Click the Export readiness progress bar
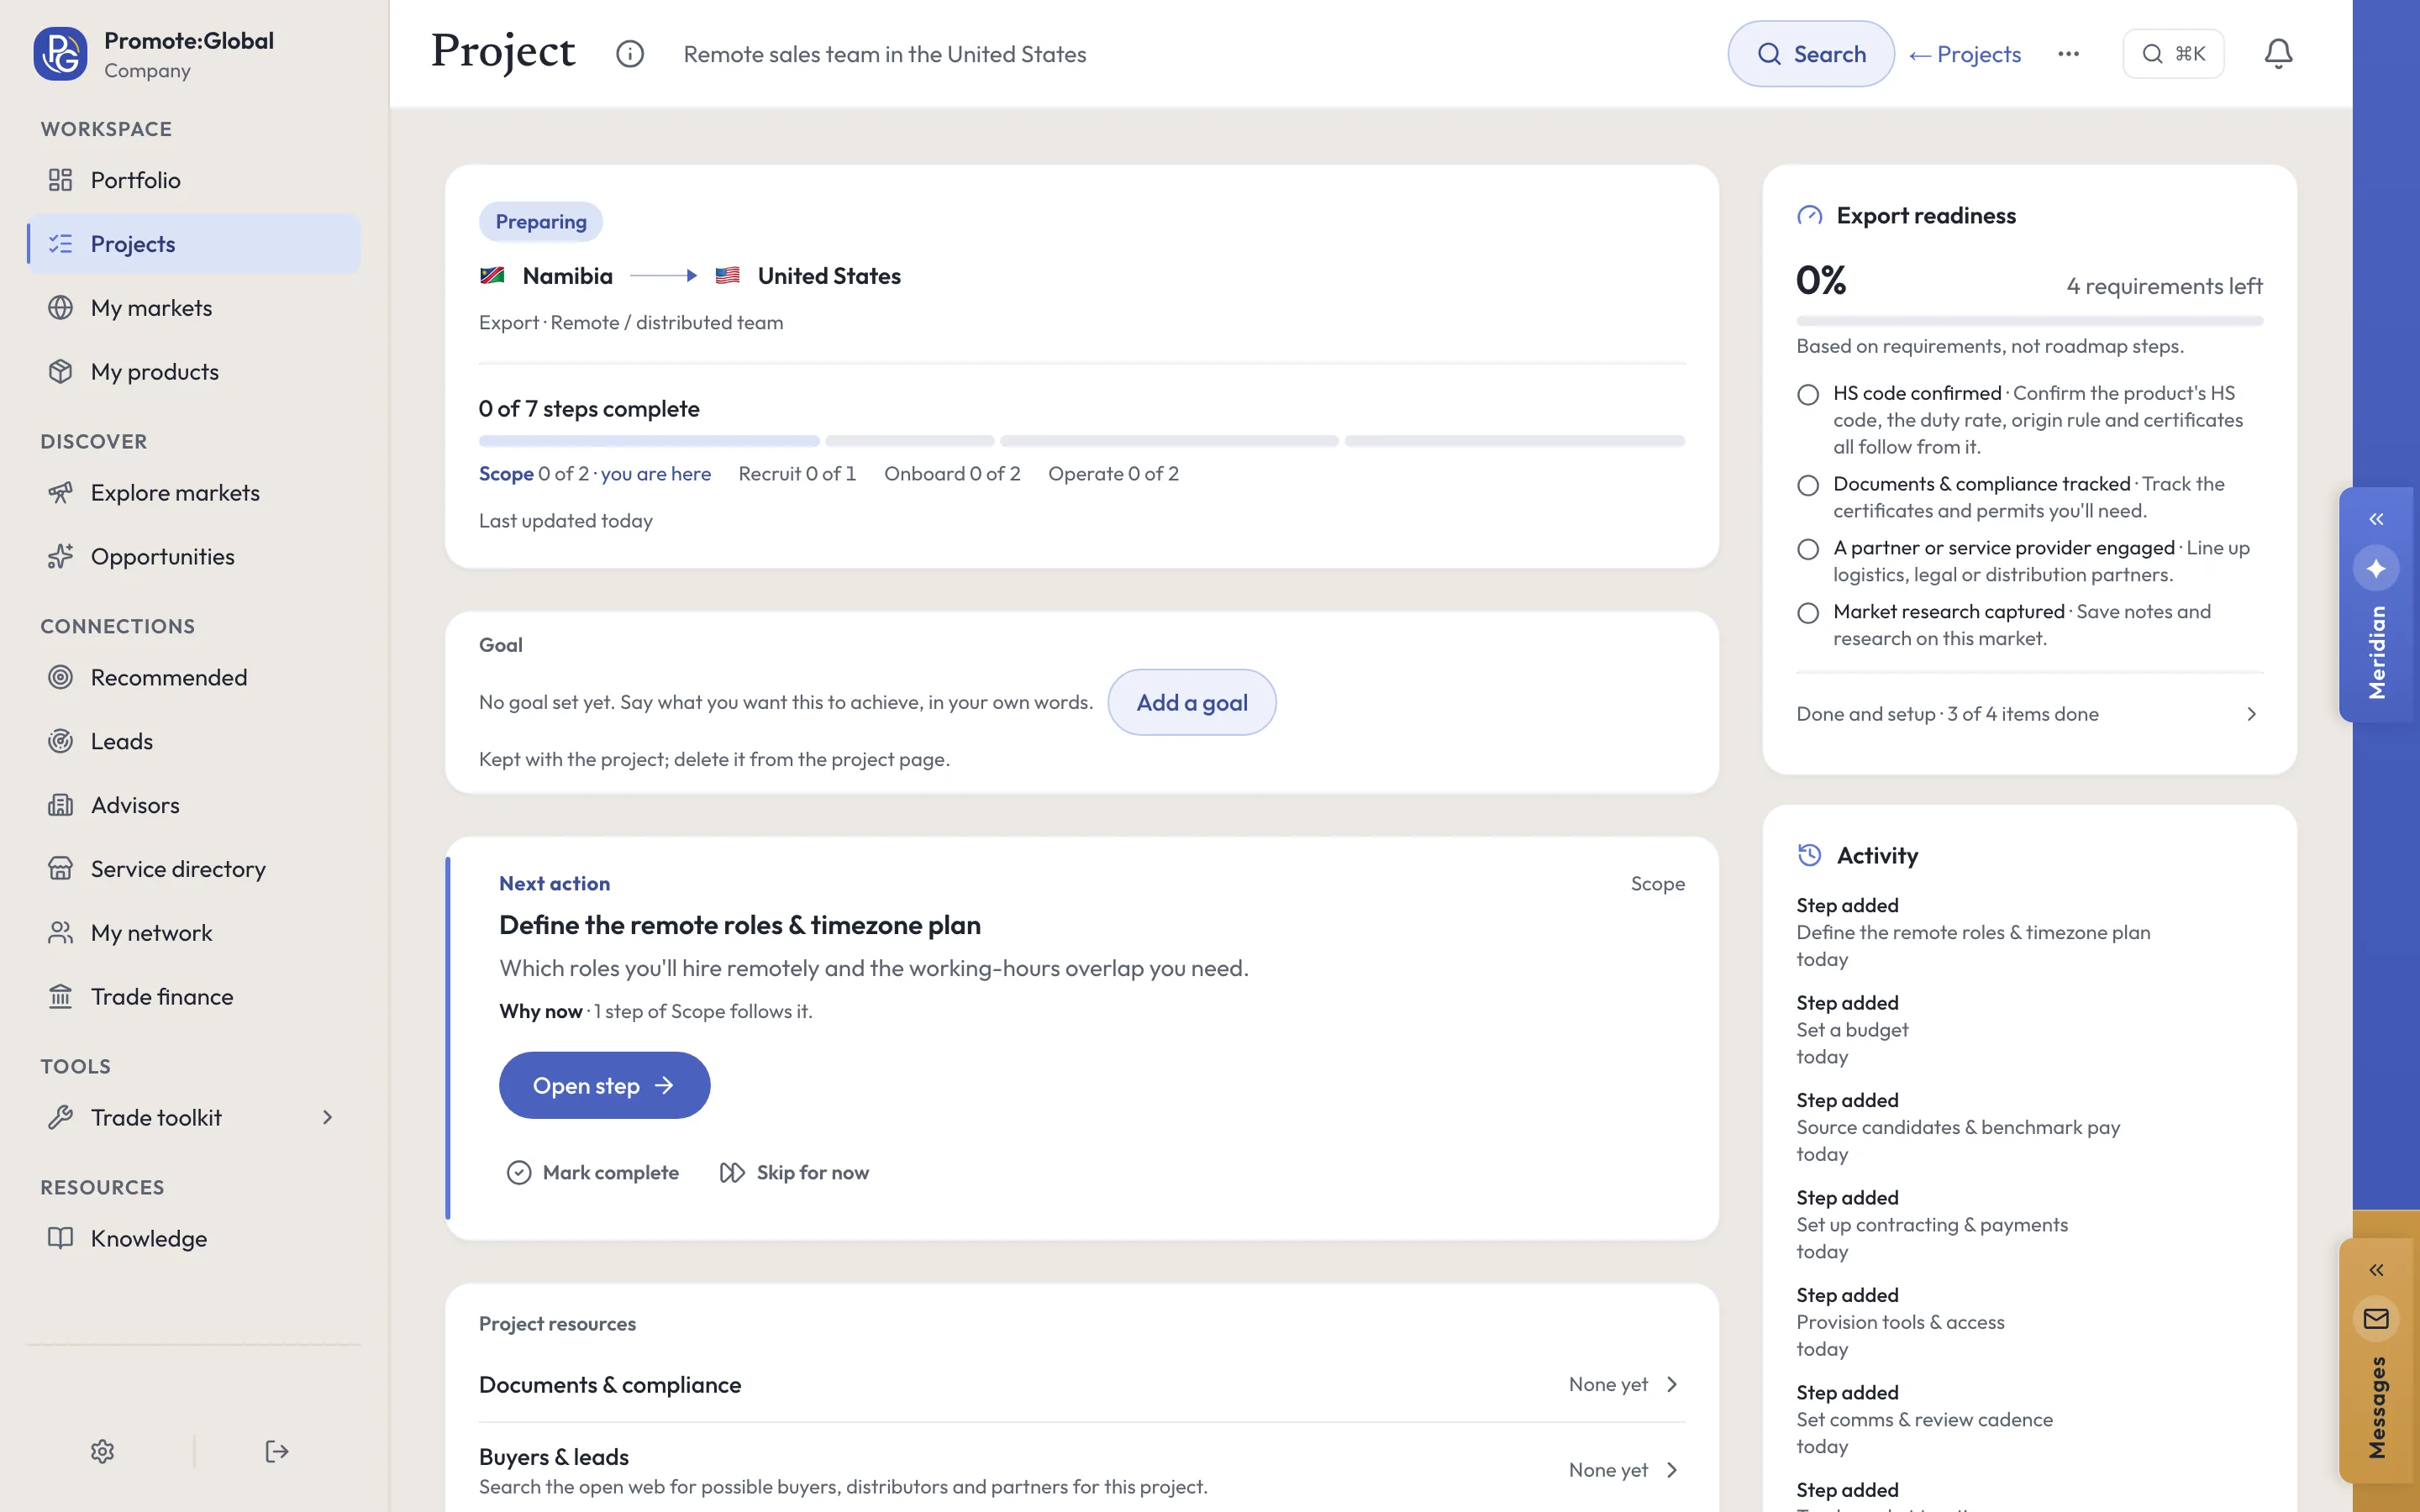The height and width of the screenshot is (1512, 2420). [2029, 321]
